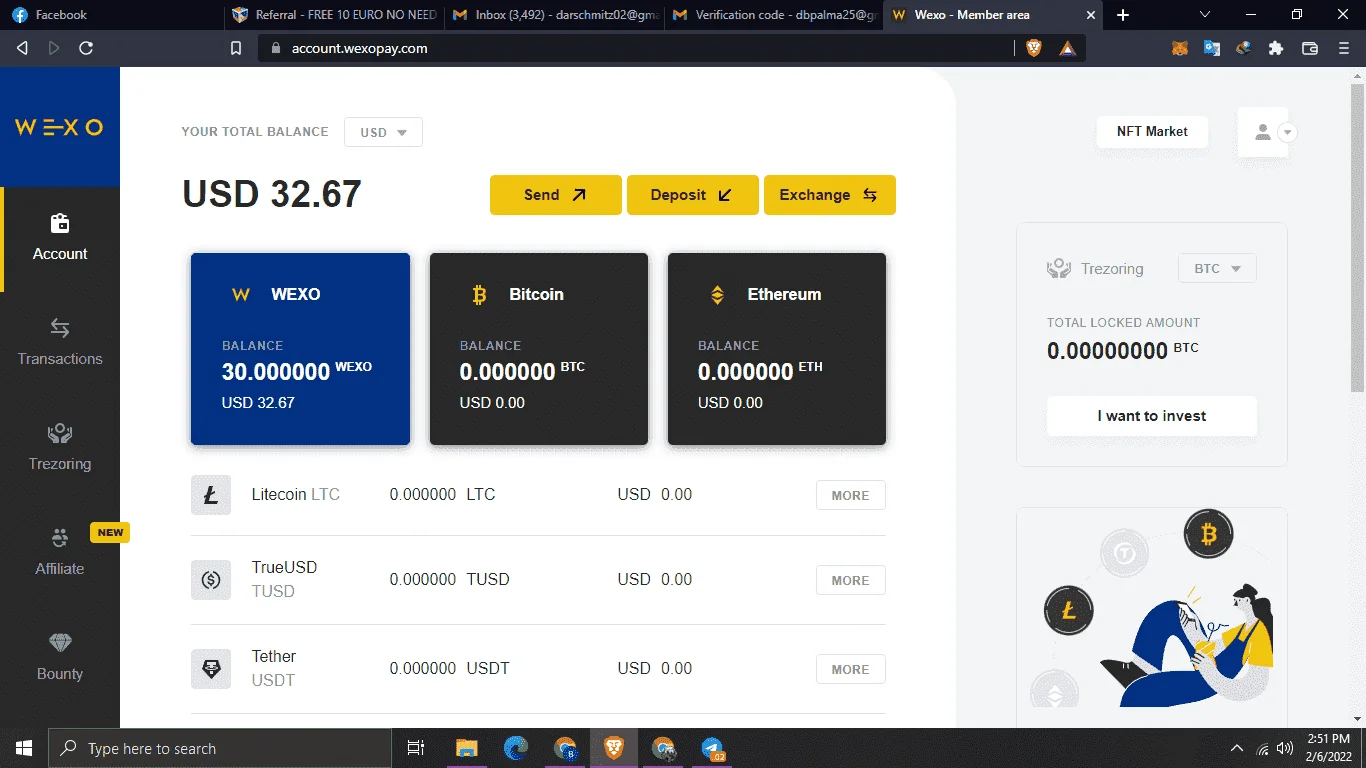Open the Affiliate section in sidebar

pos(60,553)
